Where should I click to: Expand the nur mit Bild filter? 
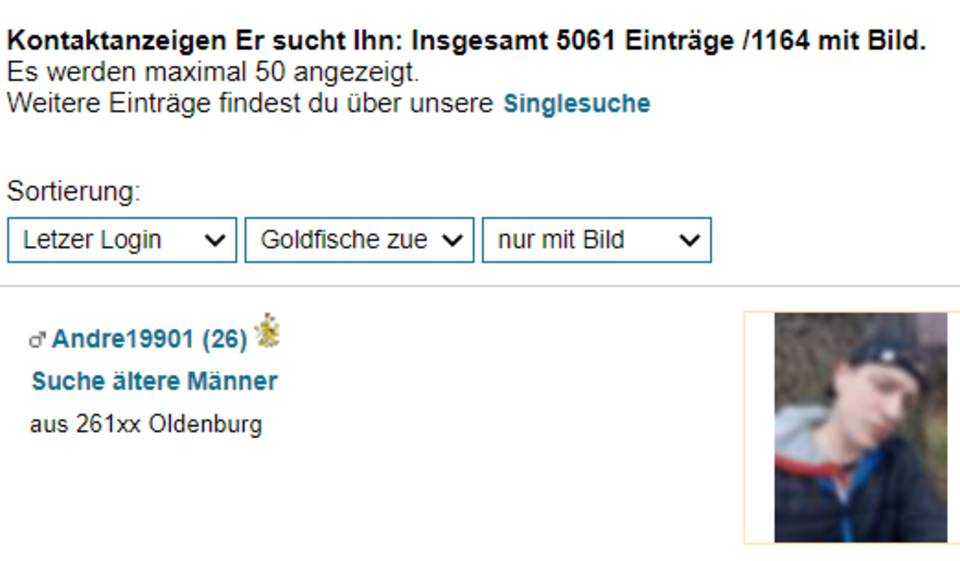(596, 240)
